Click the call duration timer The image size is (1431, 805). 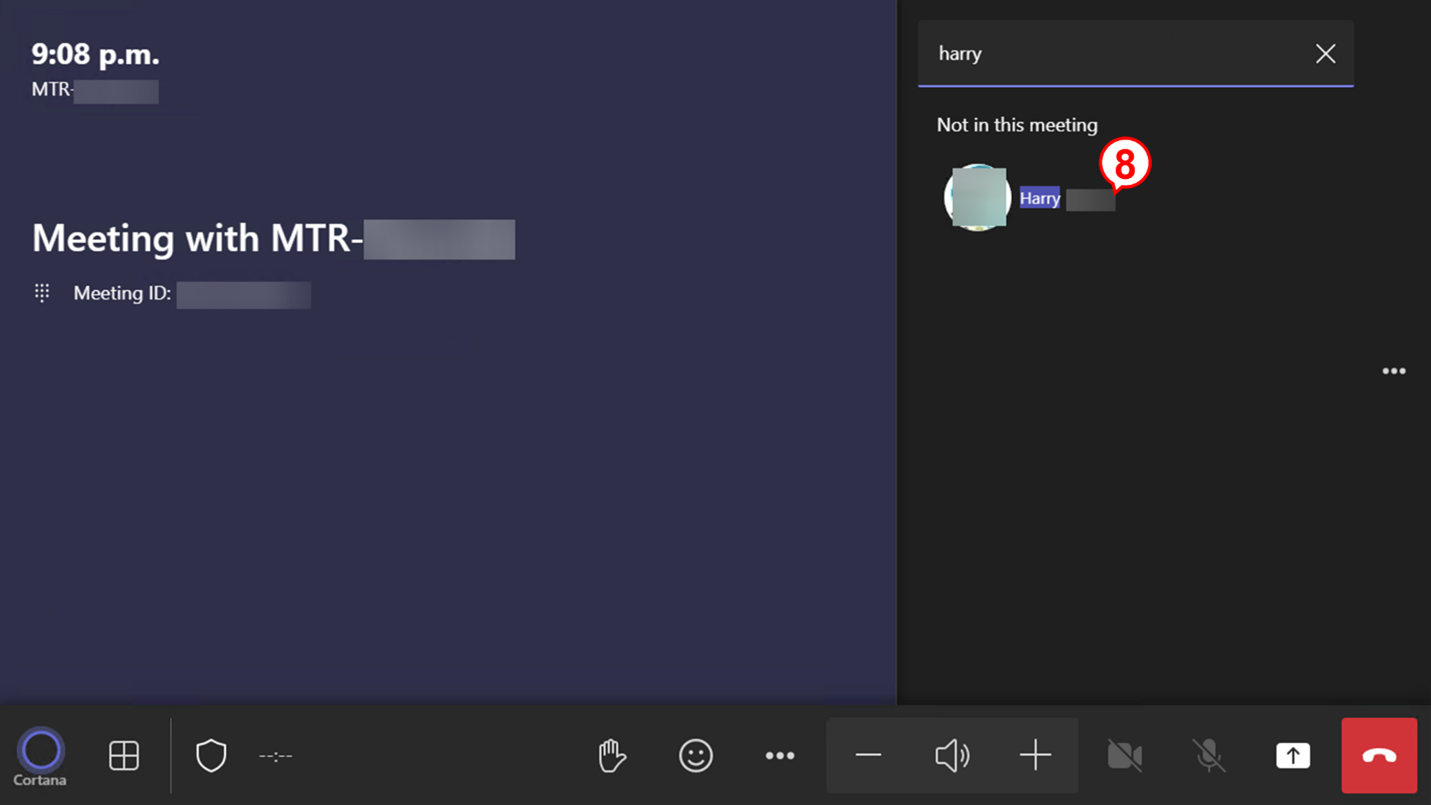[276, 756]
